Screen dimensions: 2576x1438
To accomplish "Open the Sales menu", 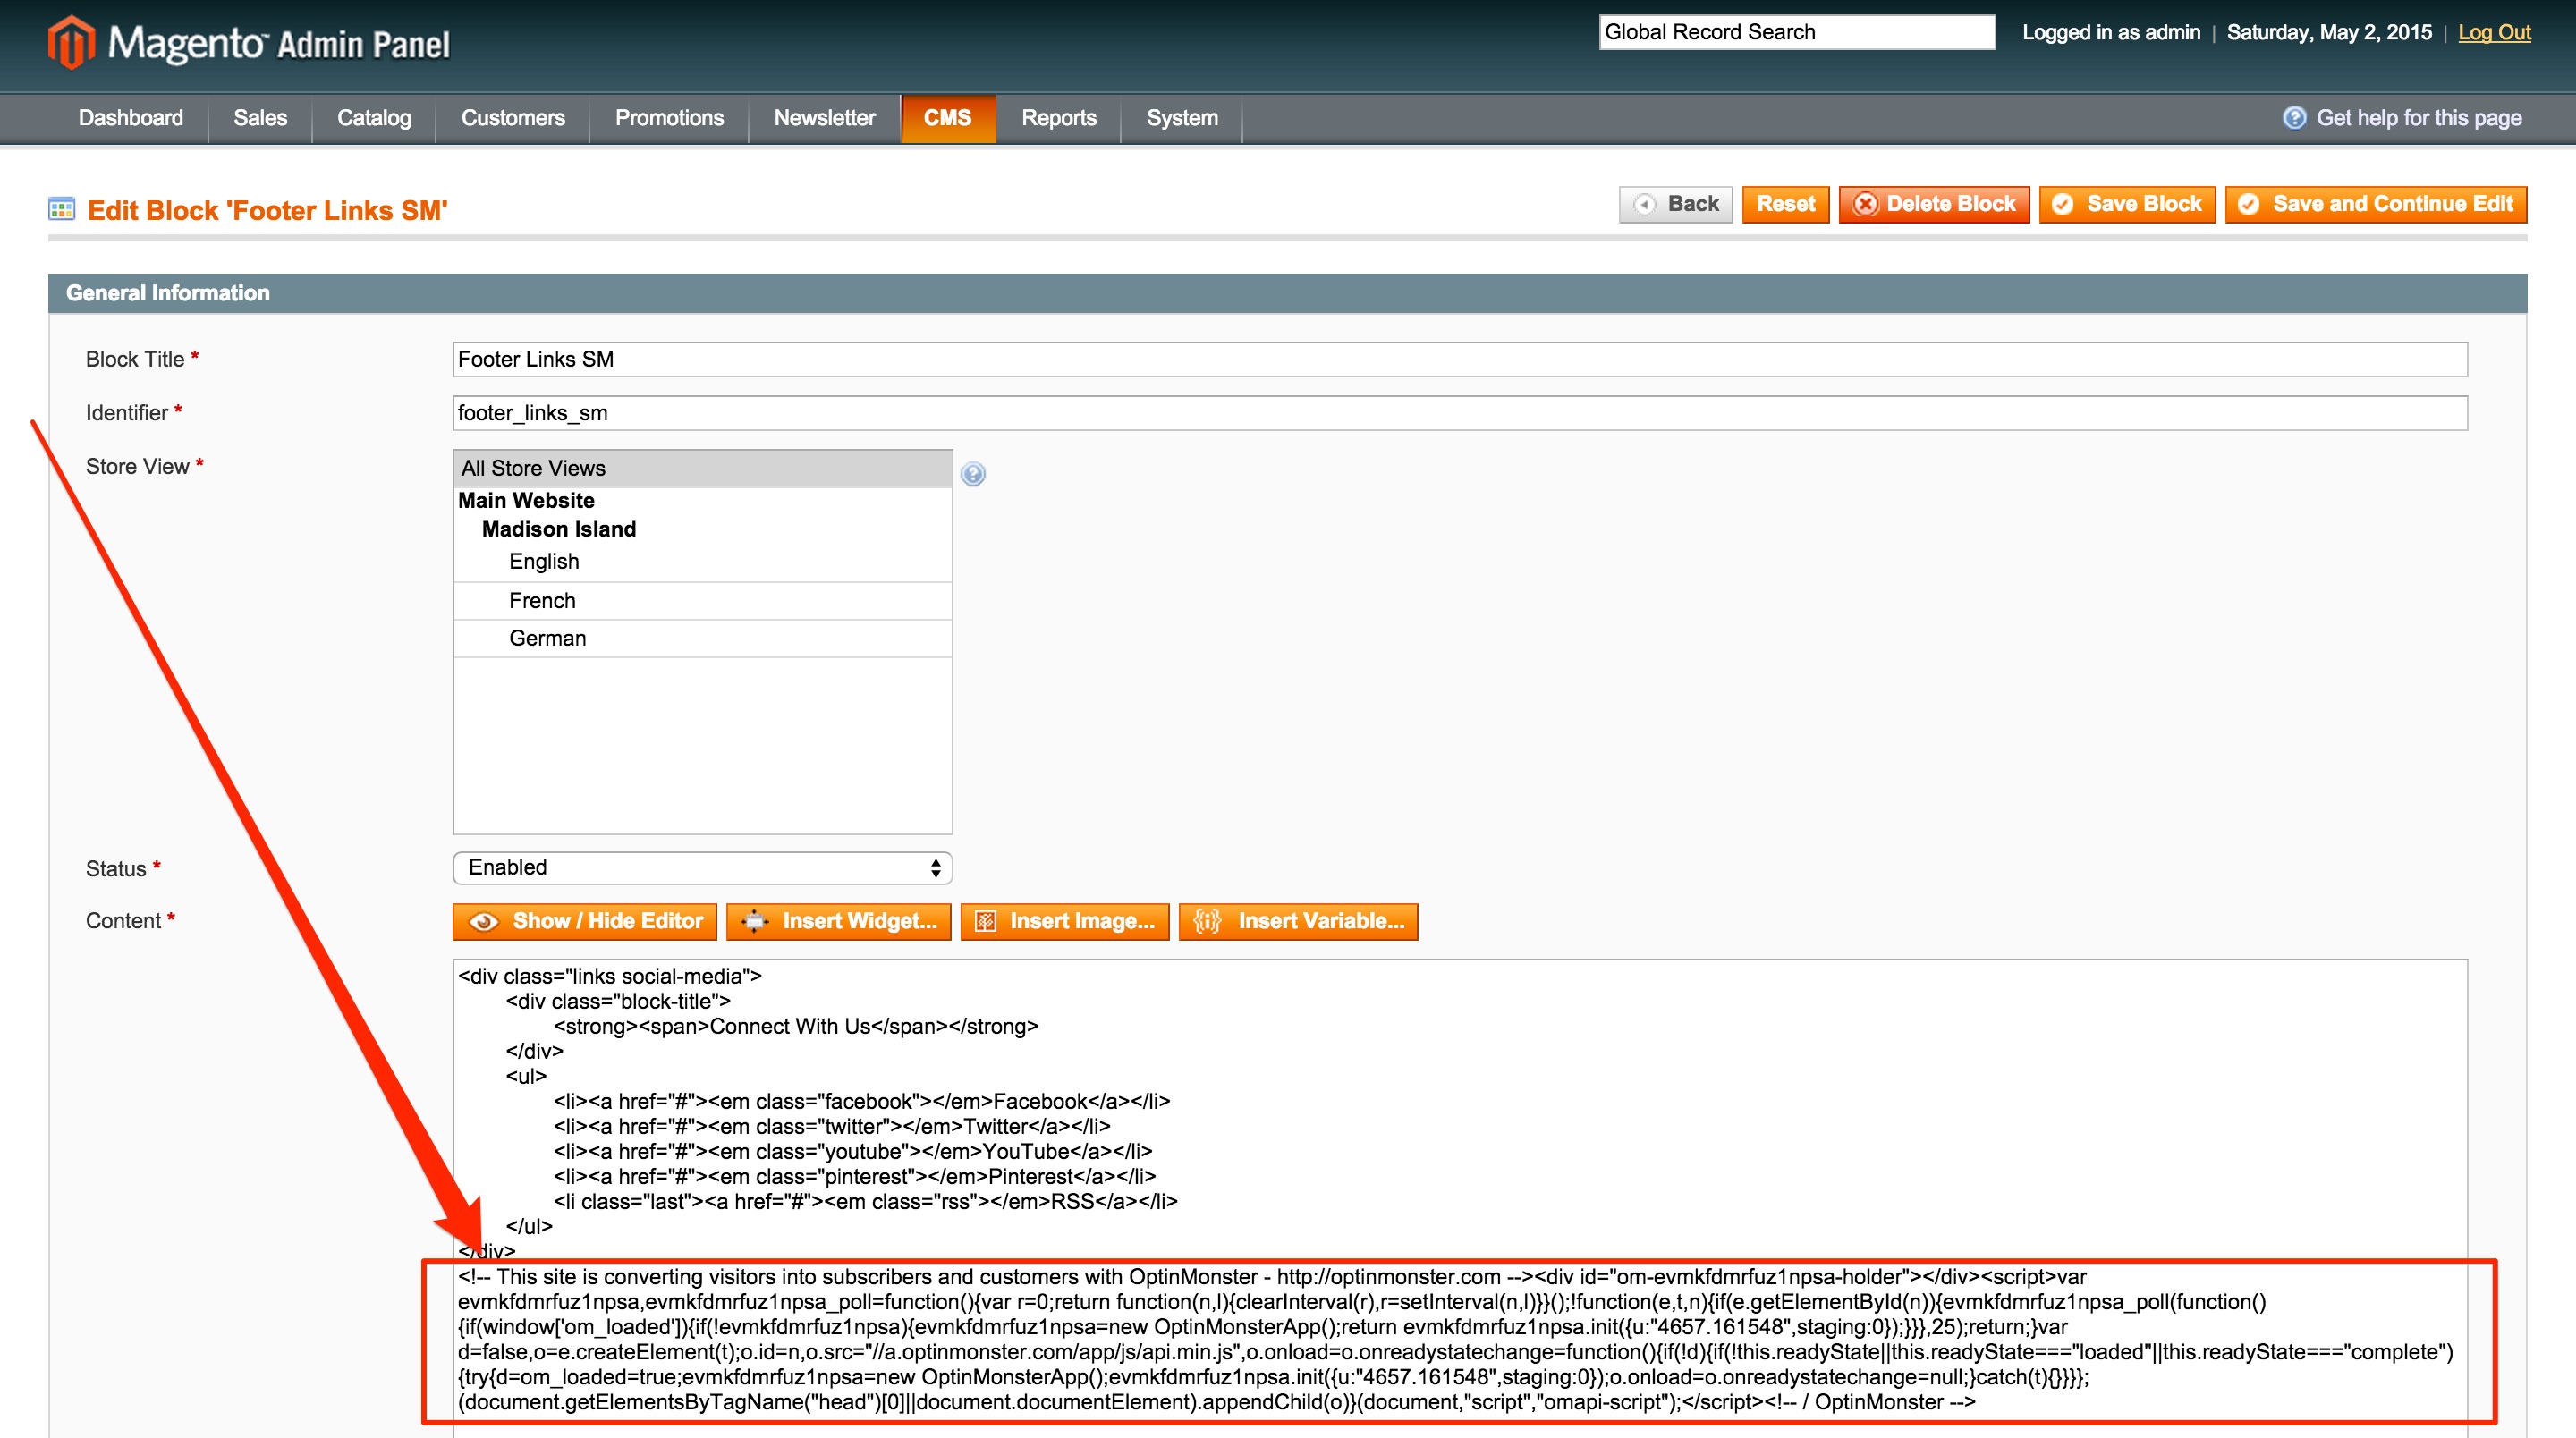I will [x=260, y=118].
